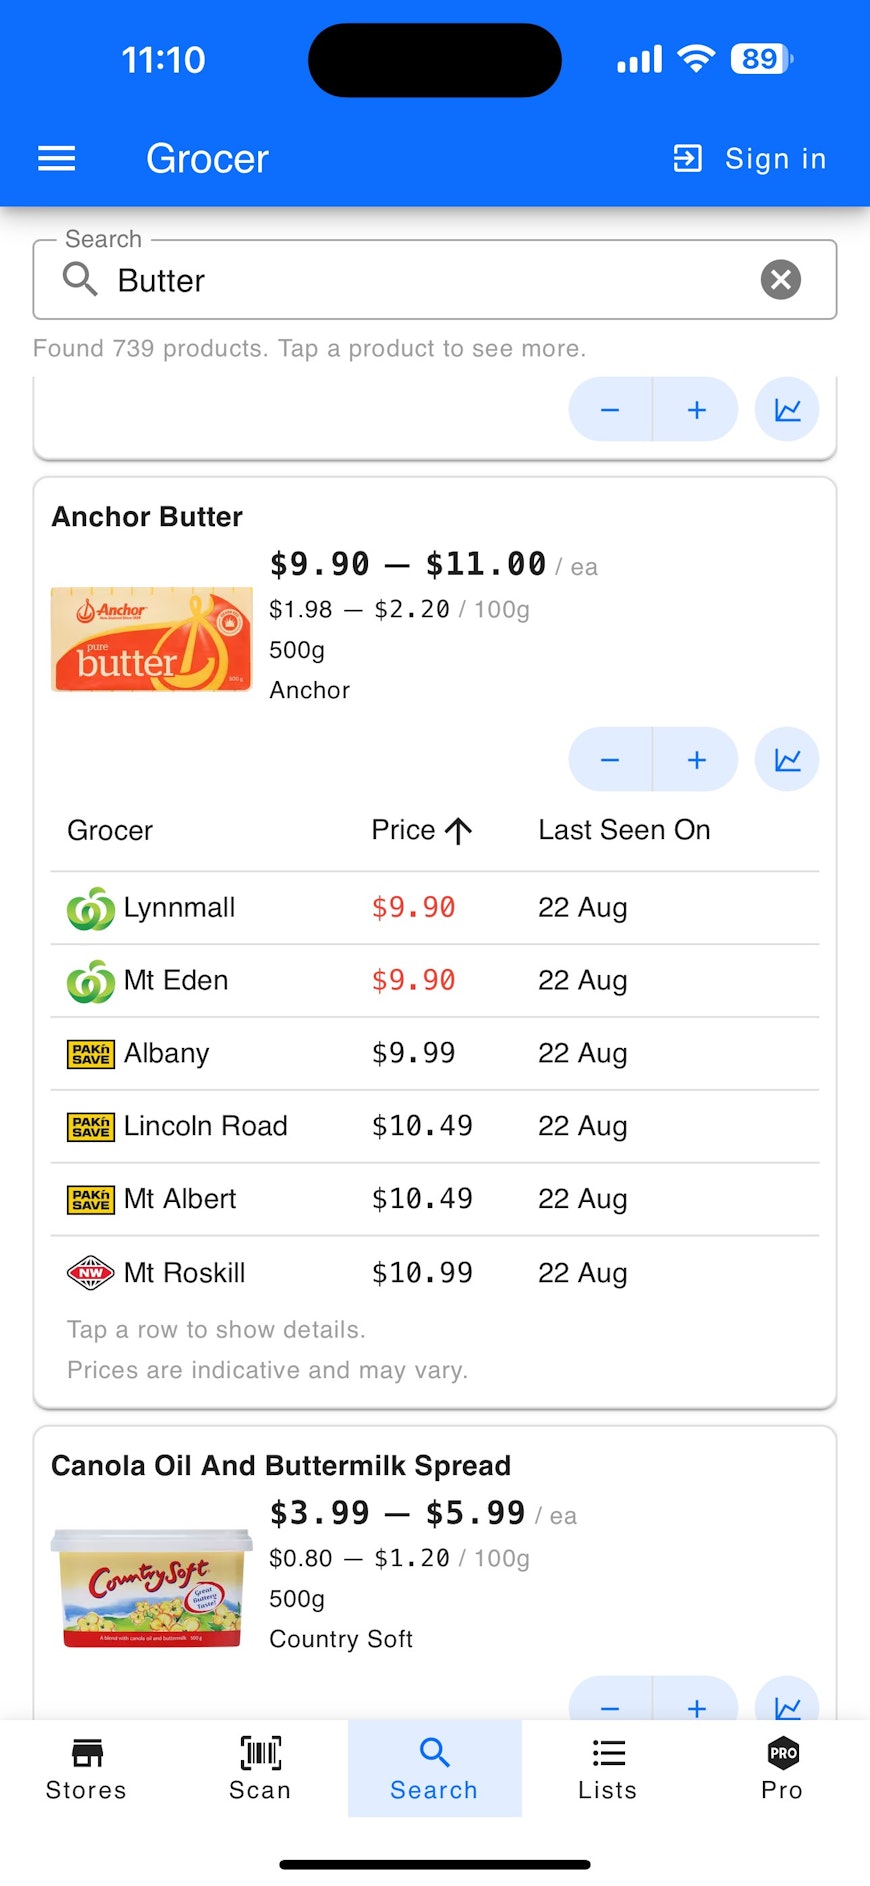The image size is (870, 1886).
Task: Open the barcode Scan tab
Action: [260, 1768]
